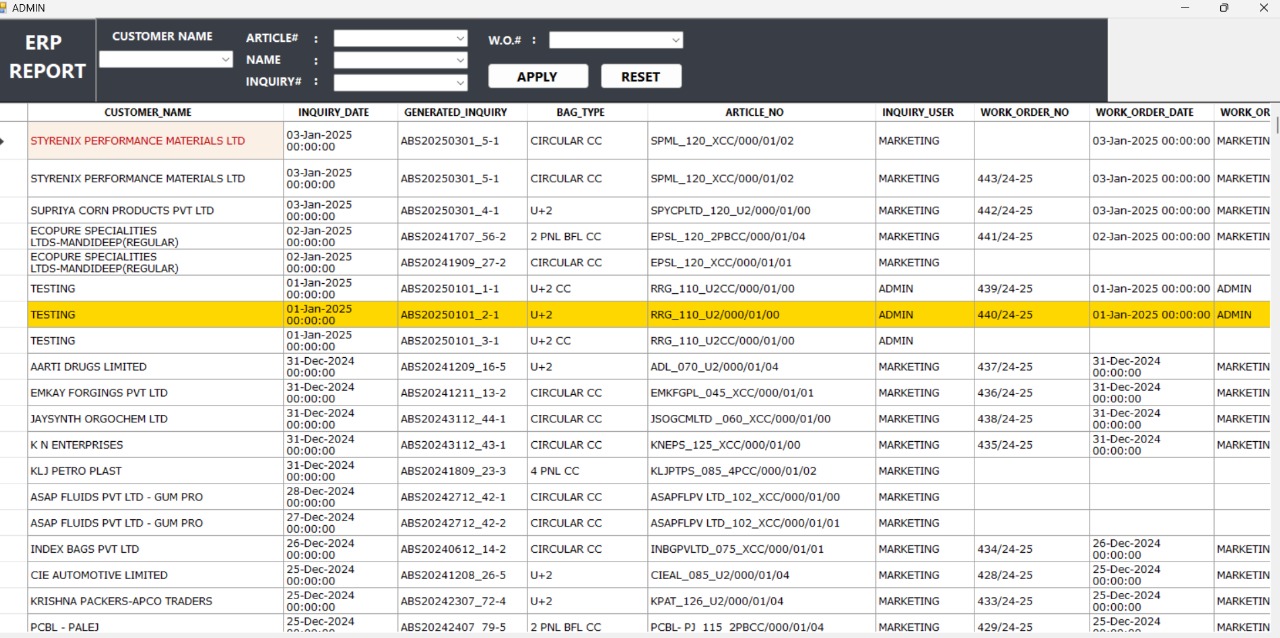
Task: Click inquiry ABS20242712_42-1 cell
Action: click(x=462, y=497)
